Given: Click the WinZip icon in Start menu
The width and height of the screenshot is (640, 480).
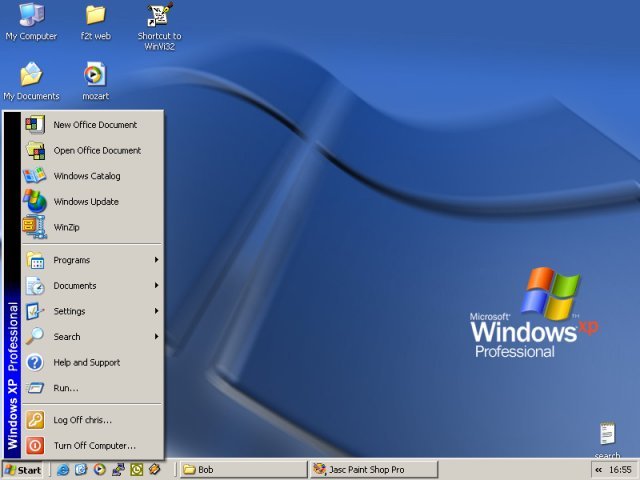Looking at the screenshot, I should click(35, 227).
